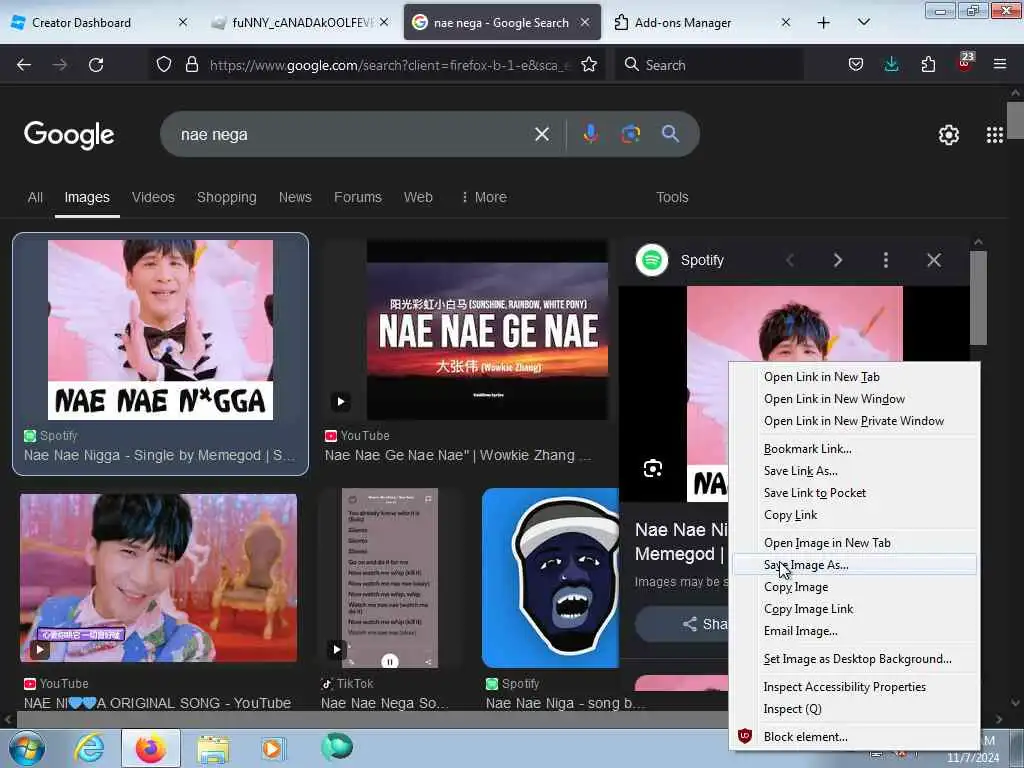The image size is (1024, 768).
Task: Open the Extensions puzzle icon
Action: 928,64
